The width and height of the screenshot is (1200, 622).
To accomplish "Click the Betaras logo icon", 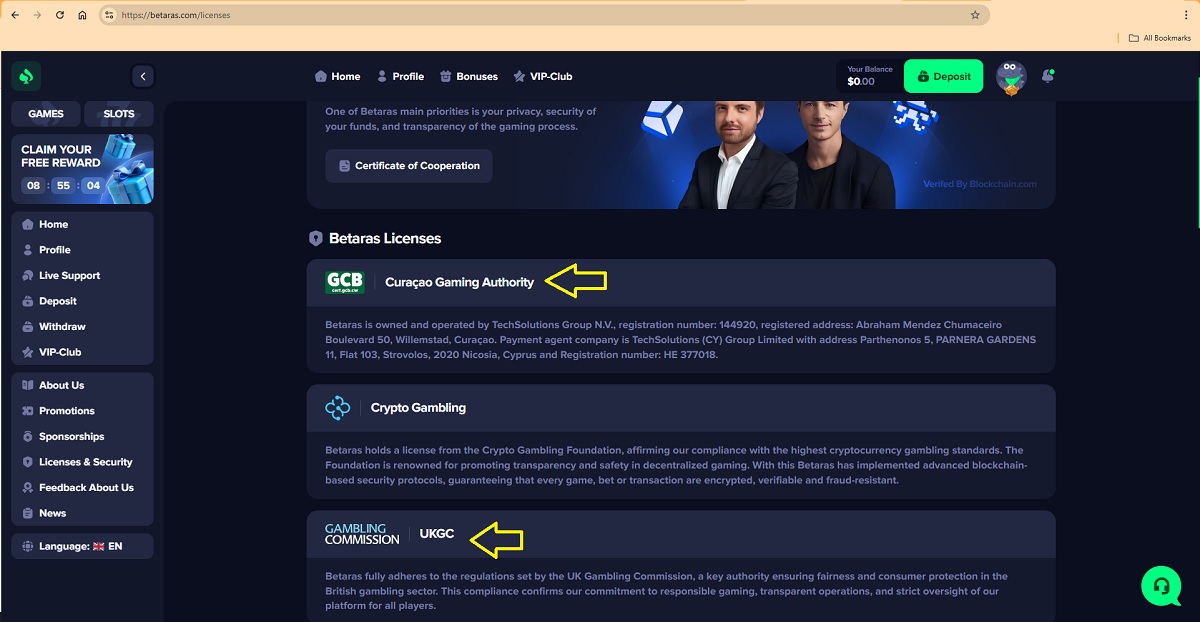I will [27, 76].
